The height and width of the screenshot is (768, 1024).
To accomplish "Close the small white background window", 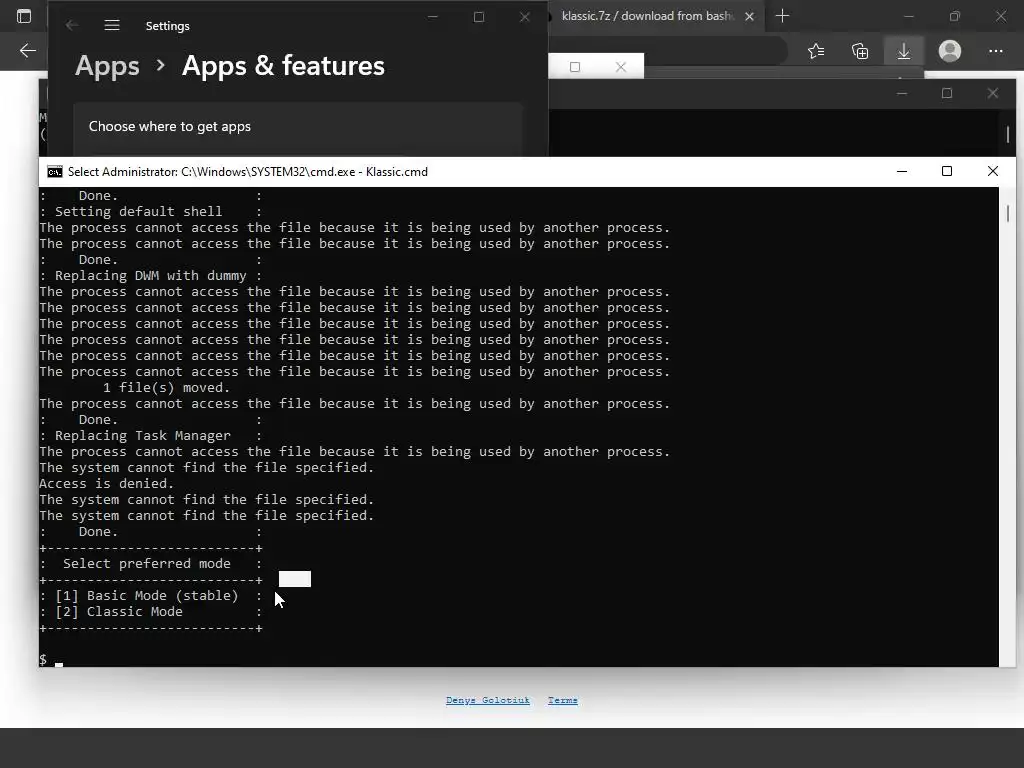I will pyautogui.click(x=620, y=67).
